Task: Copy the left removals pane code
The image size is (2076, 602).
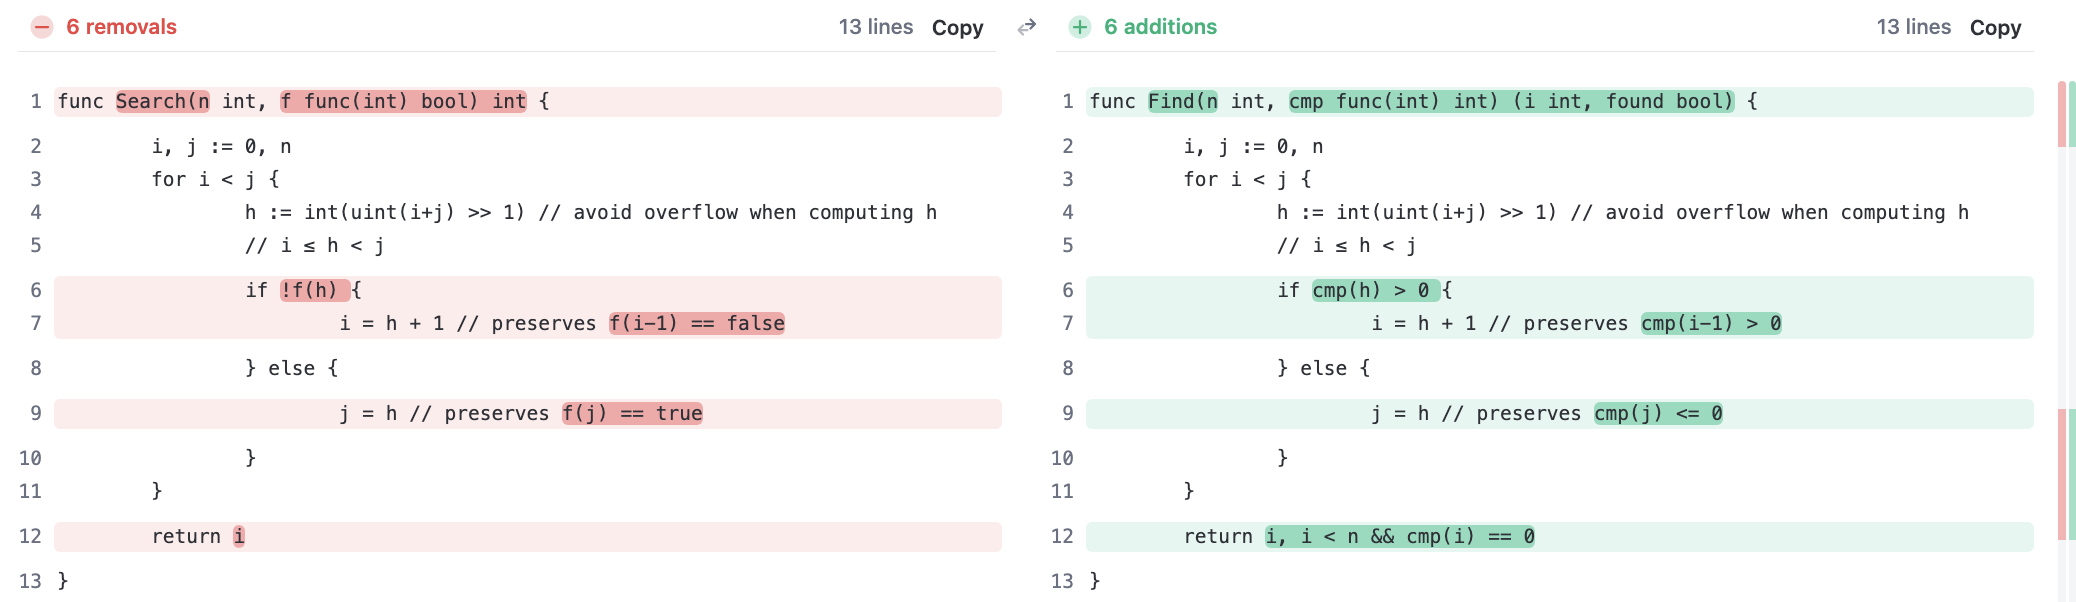Action: (x=957, y=28)
